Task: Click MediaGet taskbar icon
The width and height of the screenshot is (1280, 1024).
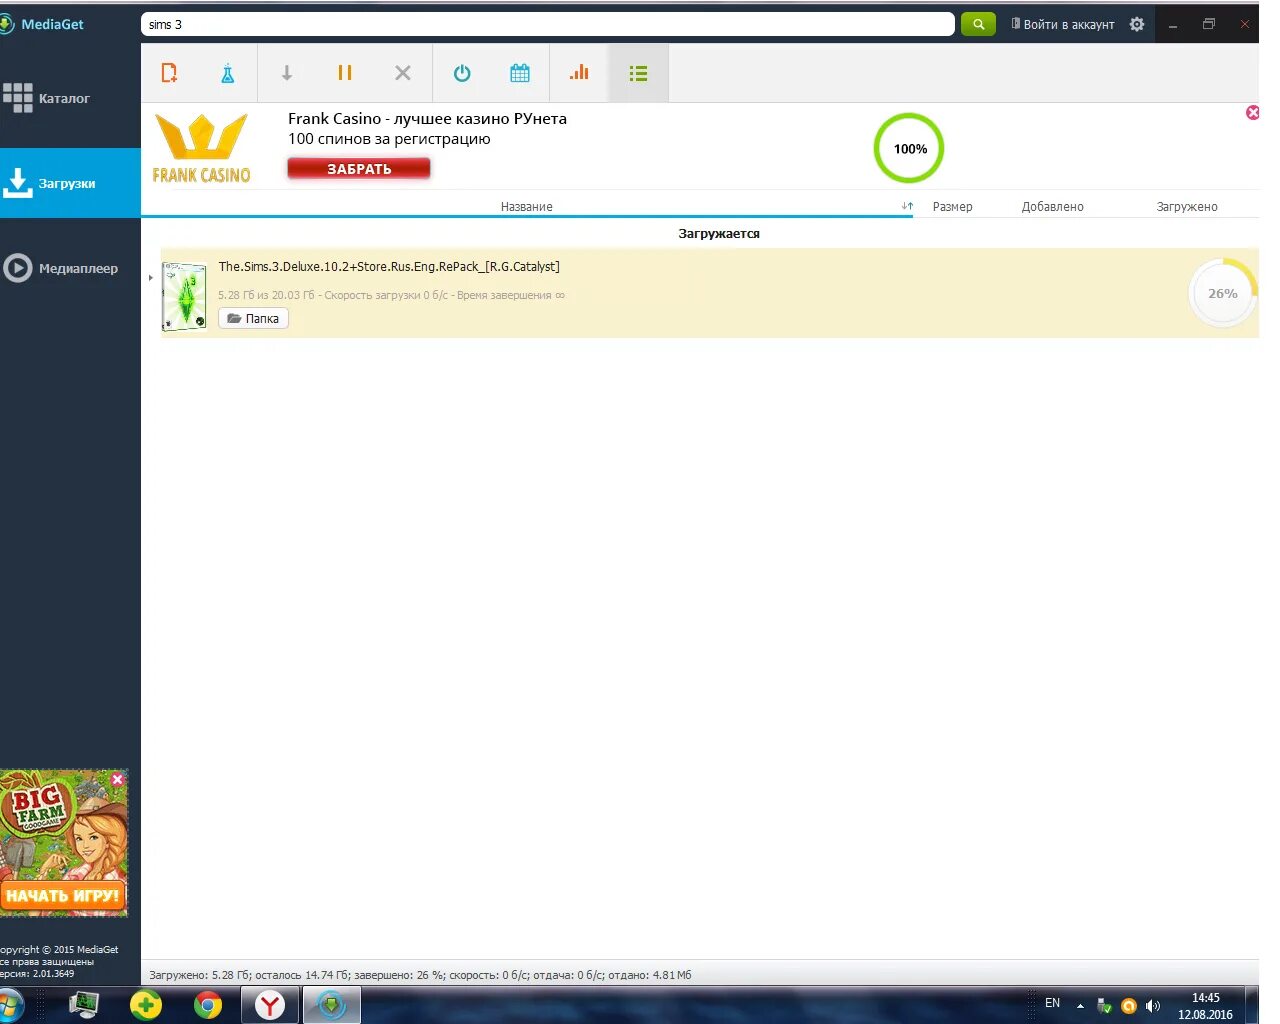Action: [331, 1005]
